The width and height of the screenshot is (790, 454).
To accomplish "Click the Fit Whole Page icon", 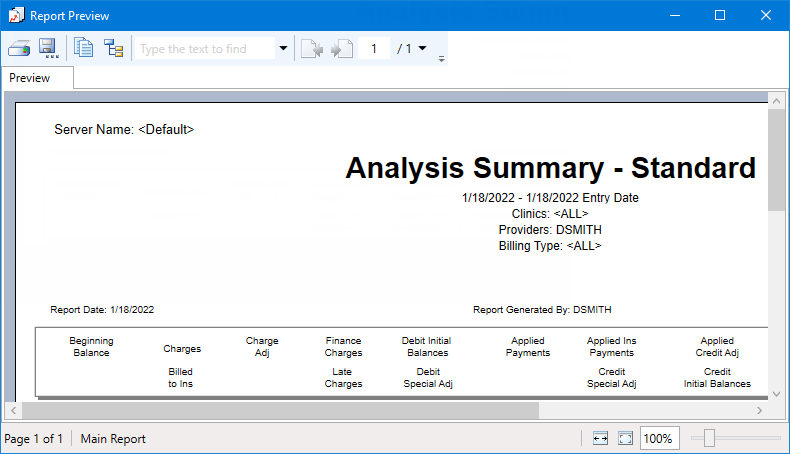I will click(x=626, y=438).
